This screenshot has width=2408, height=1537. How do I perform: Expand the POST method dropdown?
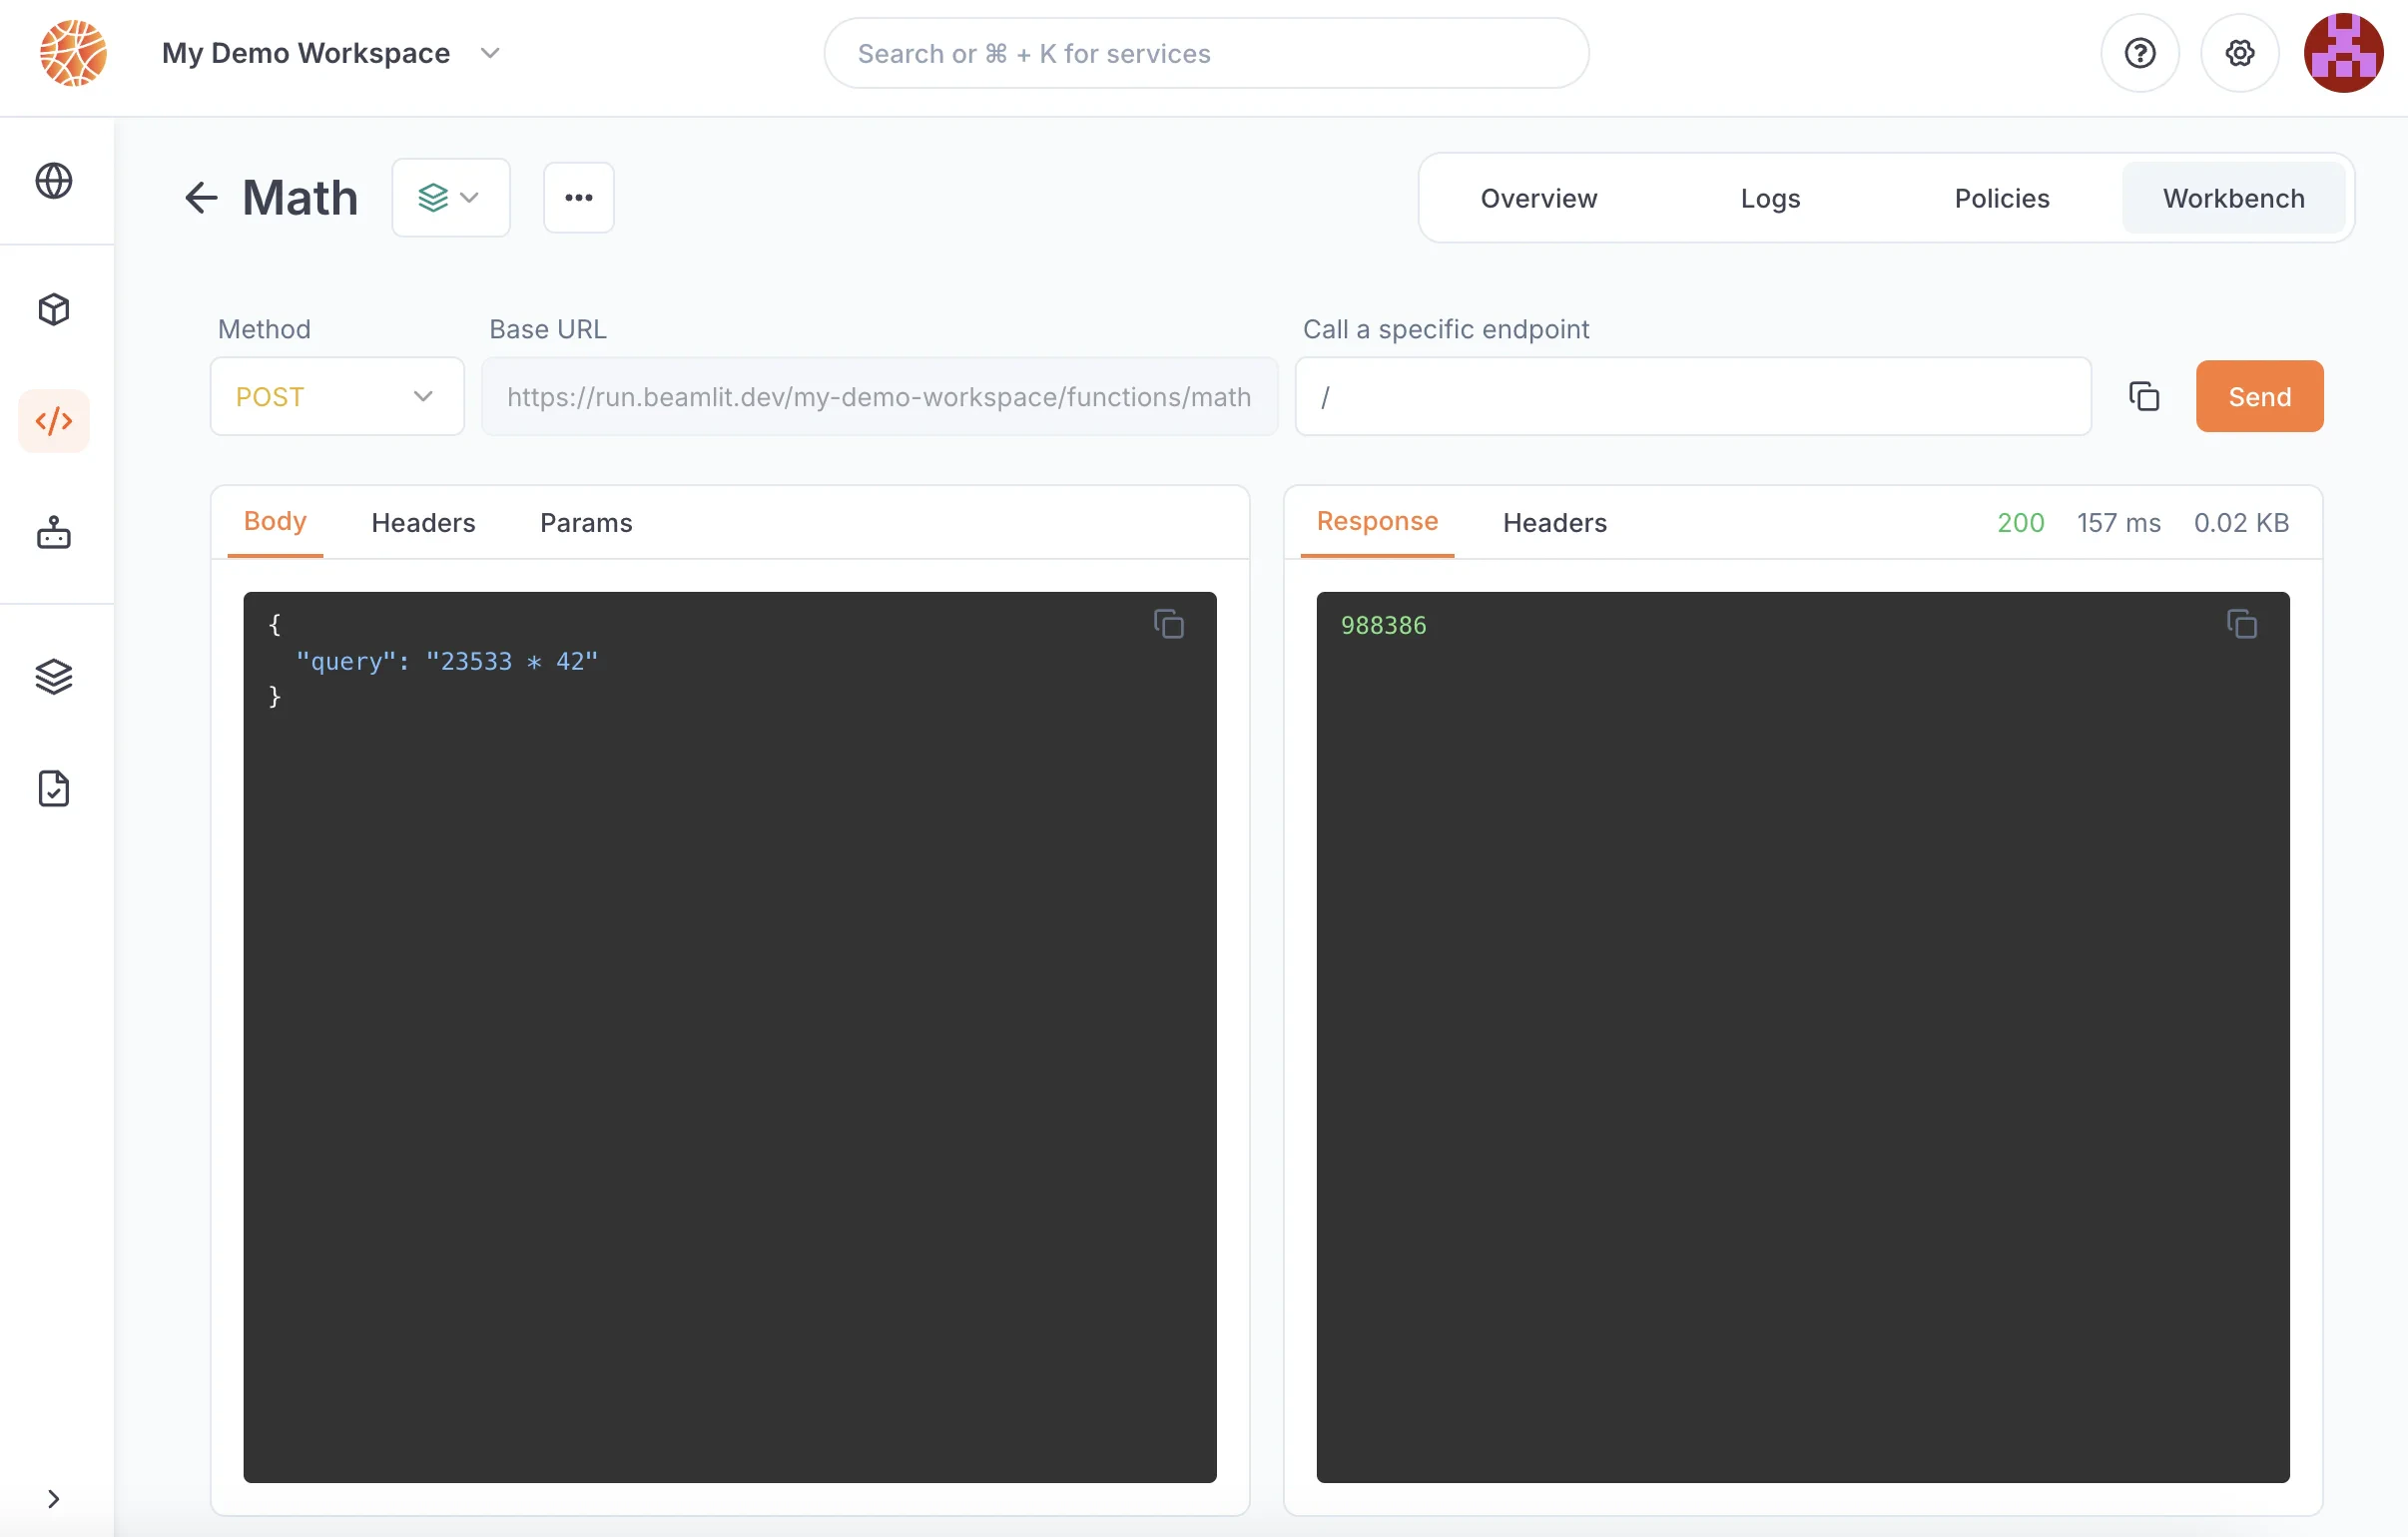point(337,397)
